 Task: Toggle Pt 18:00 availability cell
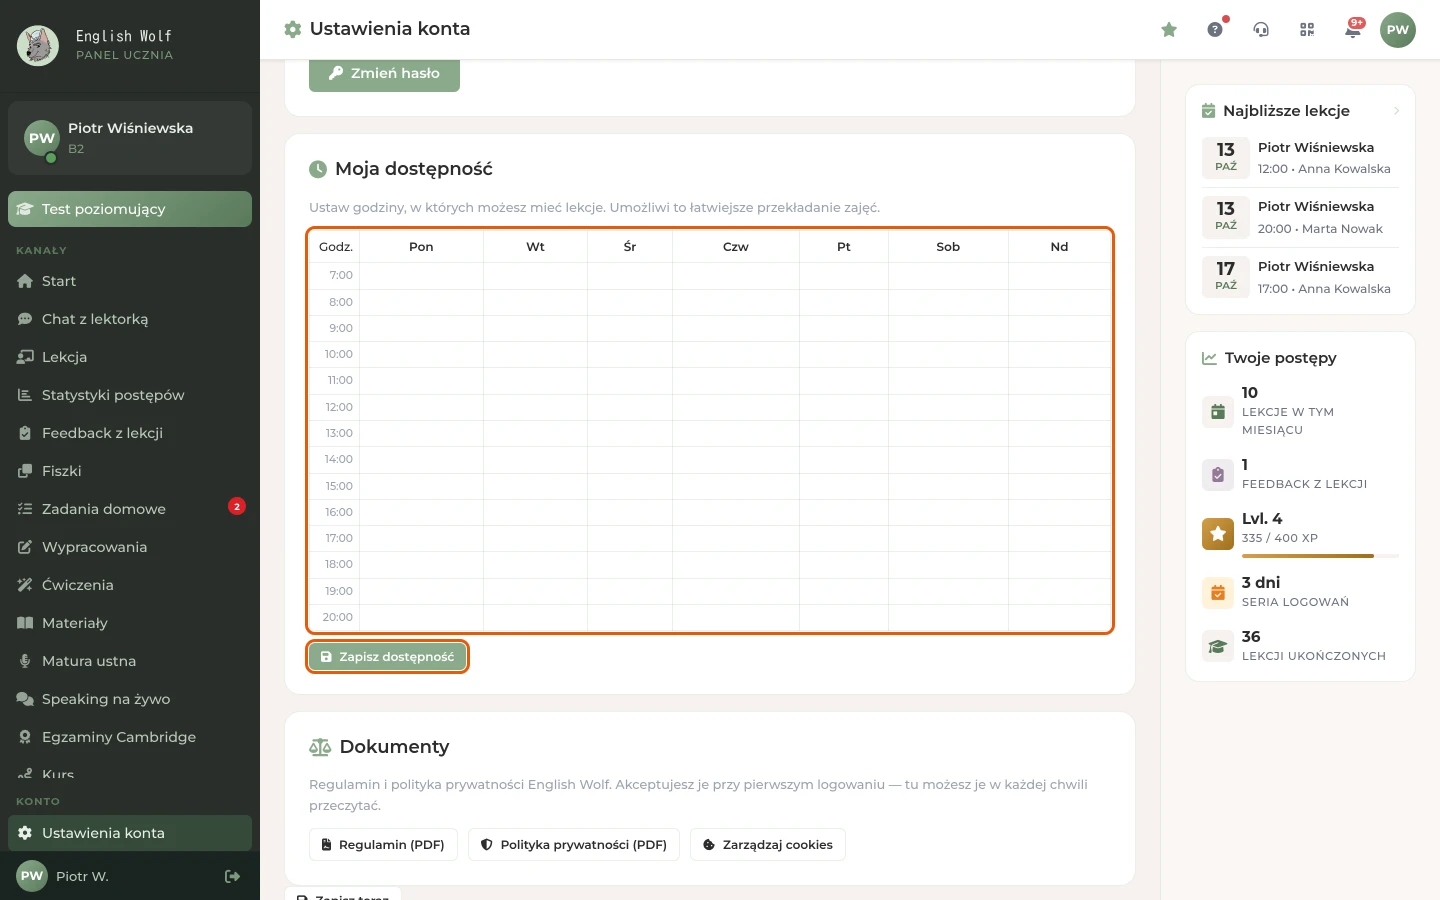[x=844, y=565]
